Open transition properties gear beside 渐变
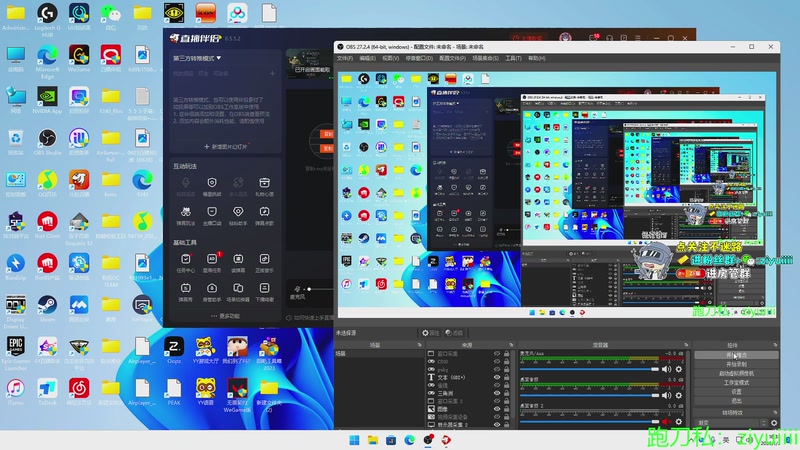This screenshot has width=800, height=450. point(774,423)
